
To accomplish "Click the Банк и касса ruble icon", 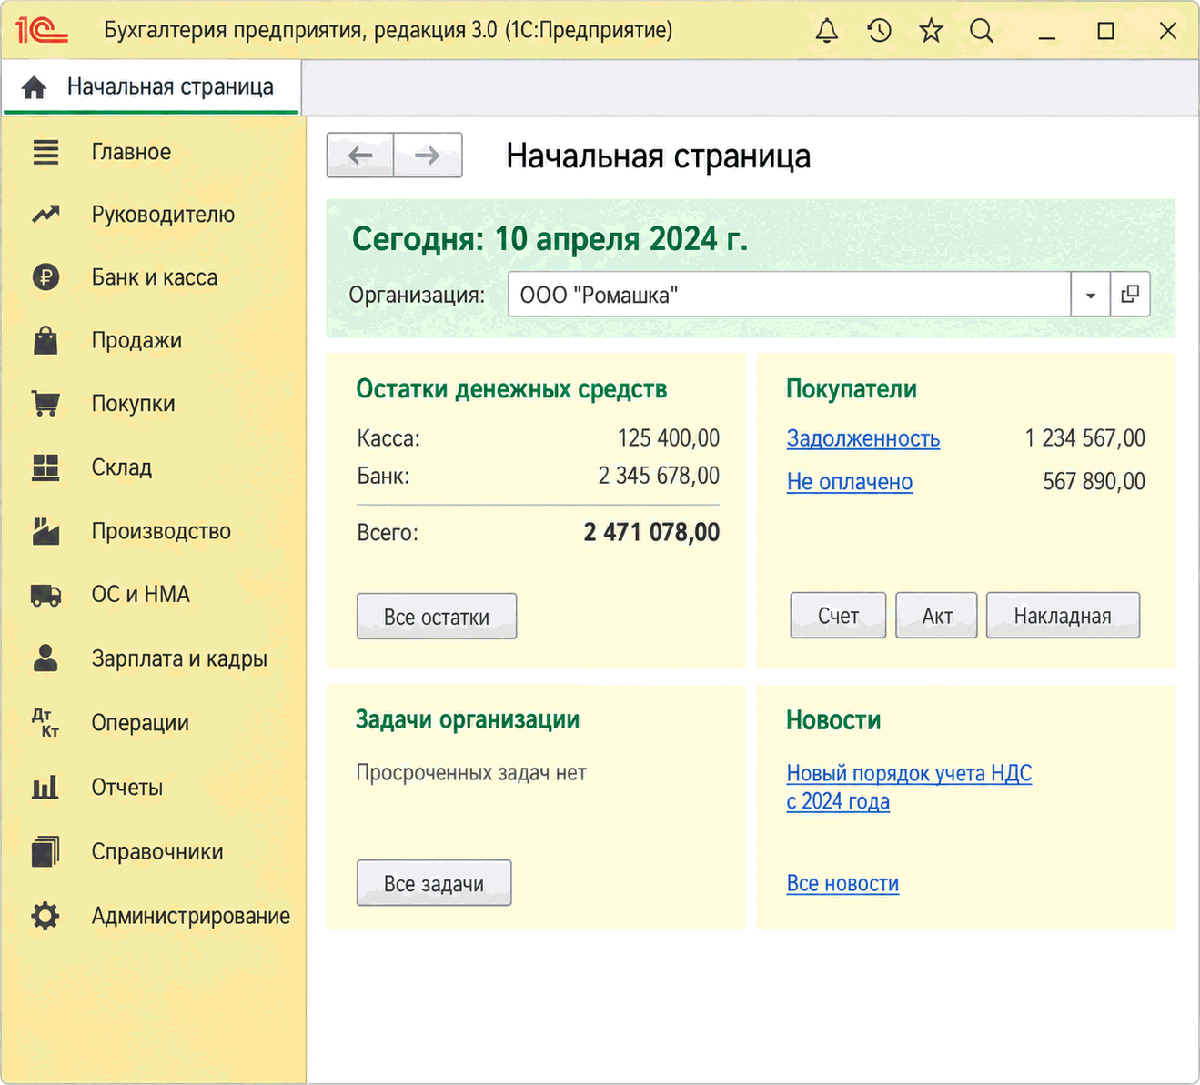I will pos(46,277).
